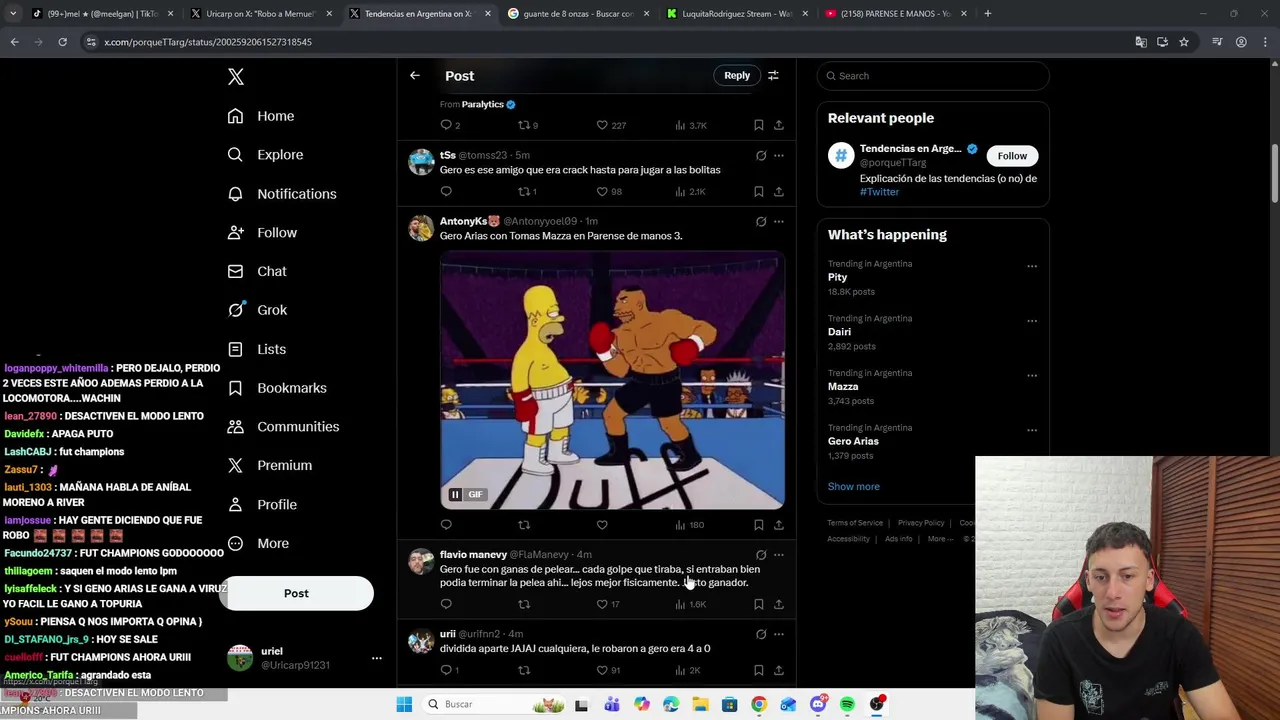This screenshot has width=1280, height=720.
Task: Open Terms of Service link
Action: coord(855,523)
